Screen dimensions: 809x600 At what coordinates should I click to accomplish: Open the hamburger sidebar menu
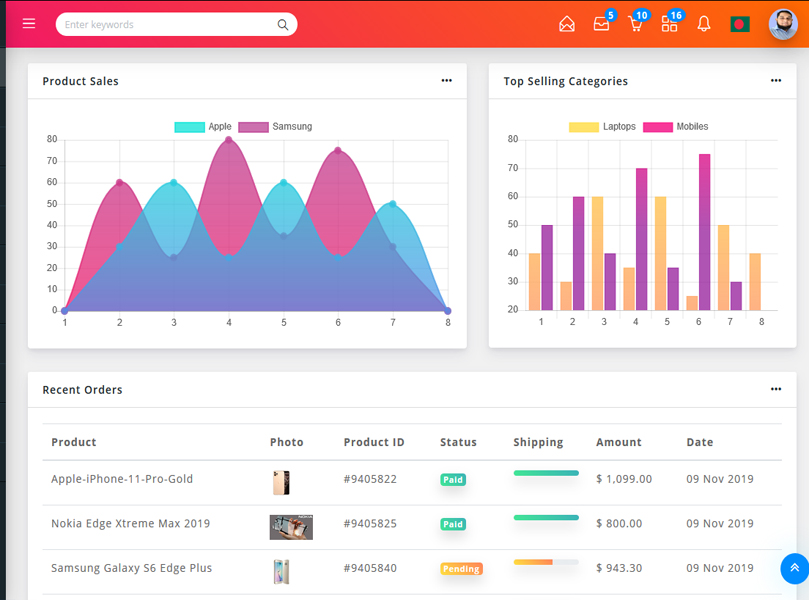pyautogui.click(x=29, y=24)
